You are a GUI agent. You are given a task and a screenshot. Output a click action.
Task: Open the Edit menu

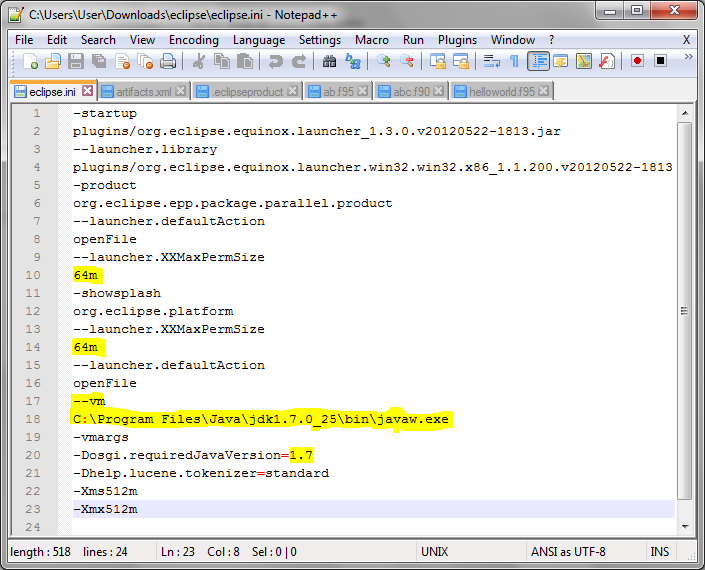(x=57, y=40)
